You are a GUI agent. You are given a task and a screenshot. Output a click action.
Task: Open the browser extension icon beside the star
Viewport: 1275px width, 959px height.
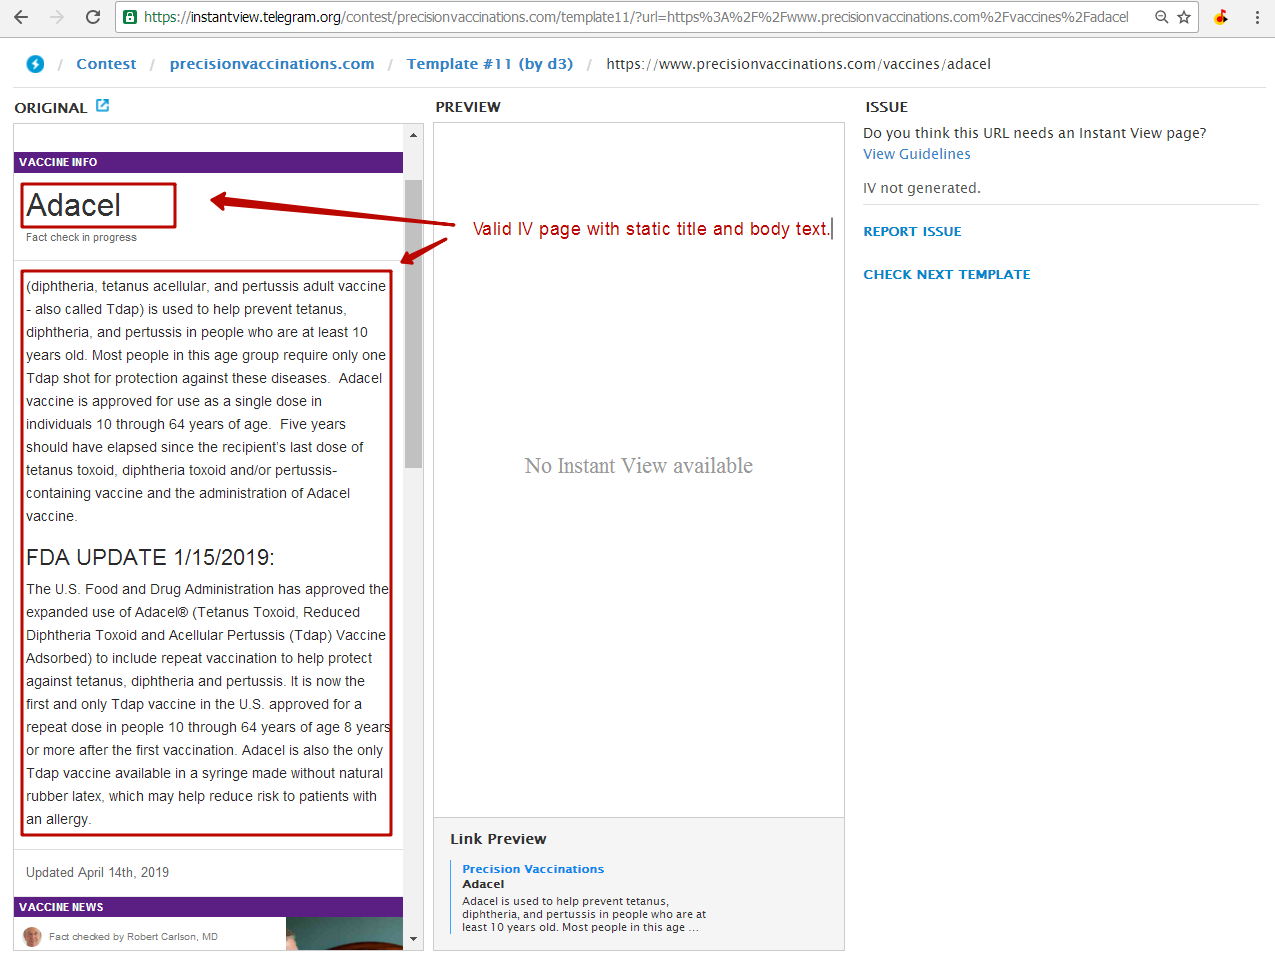pos(1221,17)
